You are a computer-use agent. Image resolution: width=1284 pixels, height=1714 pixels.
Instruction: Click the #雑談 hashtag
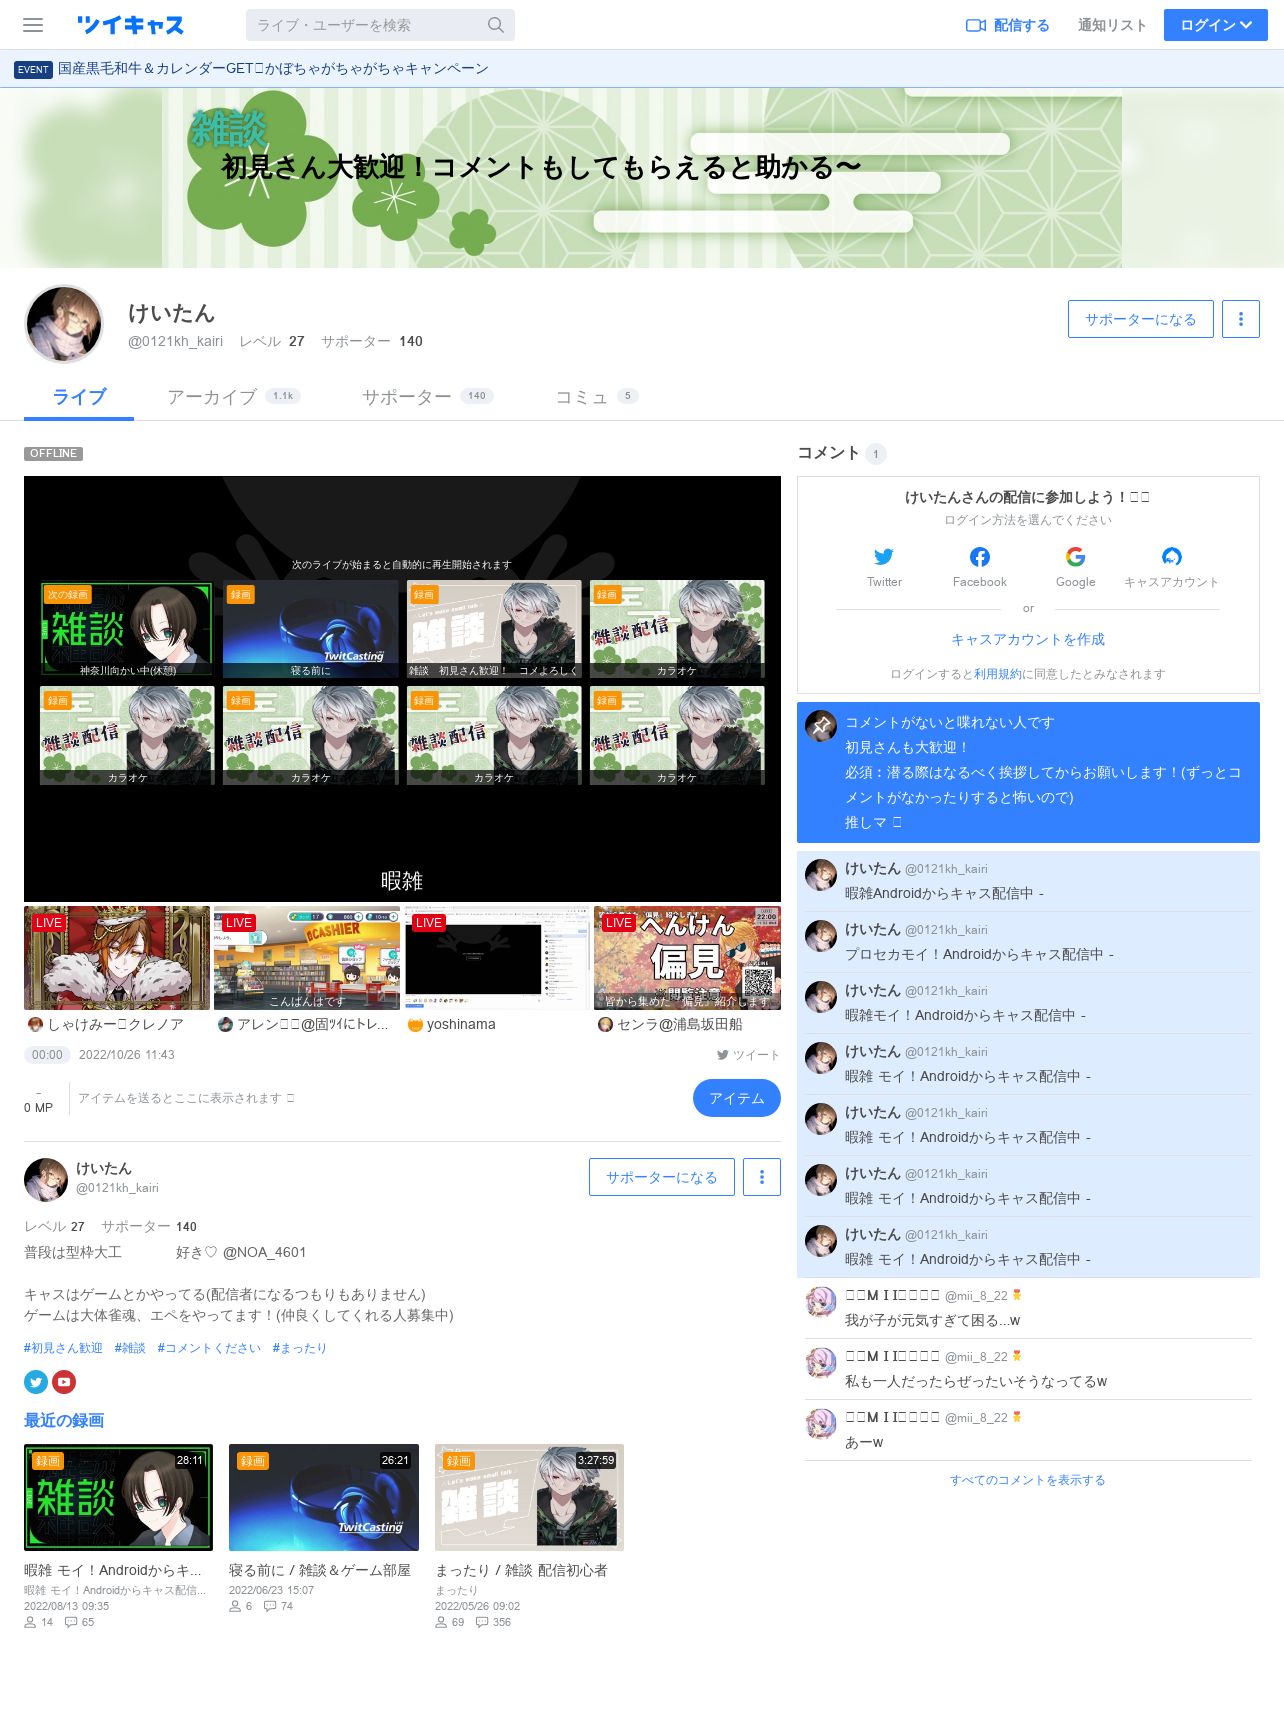click(130, 1348)
